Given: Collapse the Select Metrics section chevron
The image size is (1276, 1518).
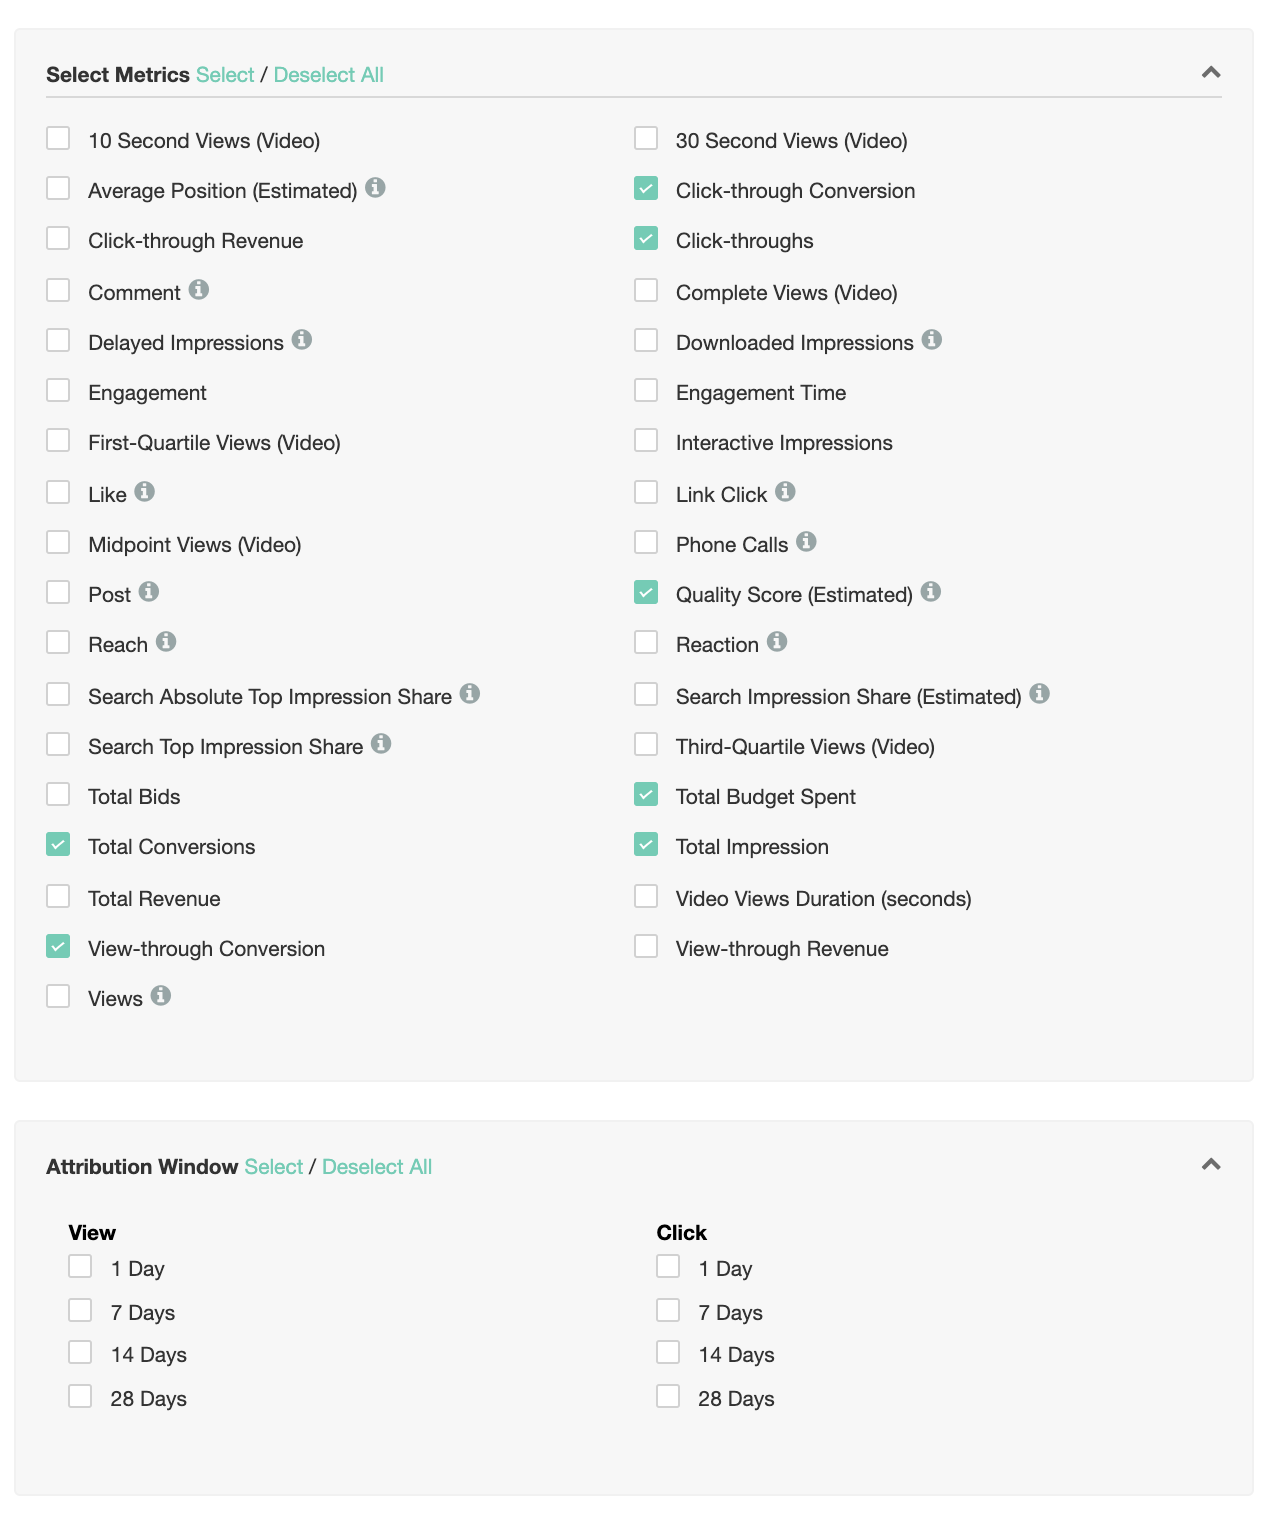Looking at the screenshot, I should tap(1211, 73).
